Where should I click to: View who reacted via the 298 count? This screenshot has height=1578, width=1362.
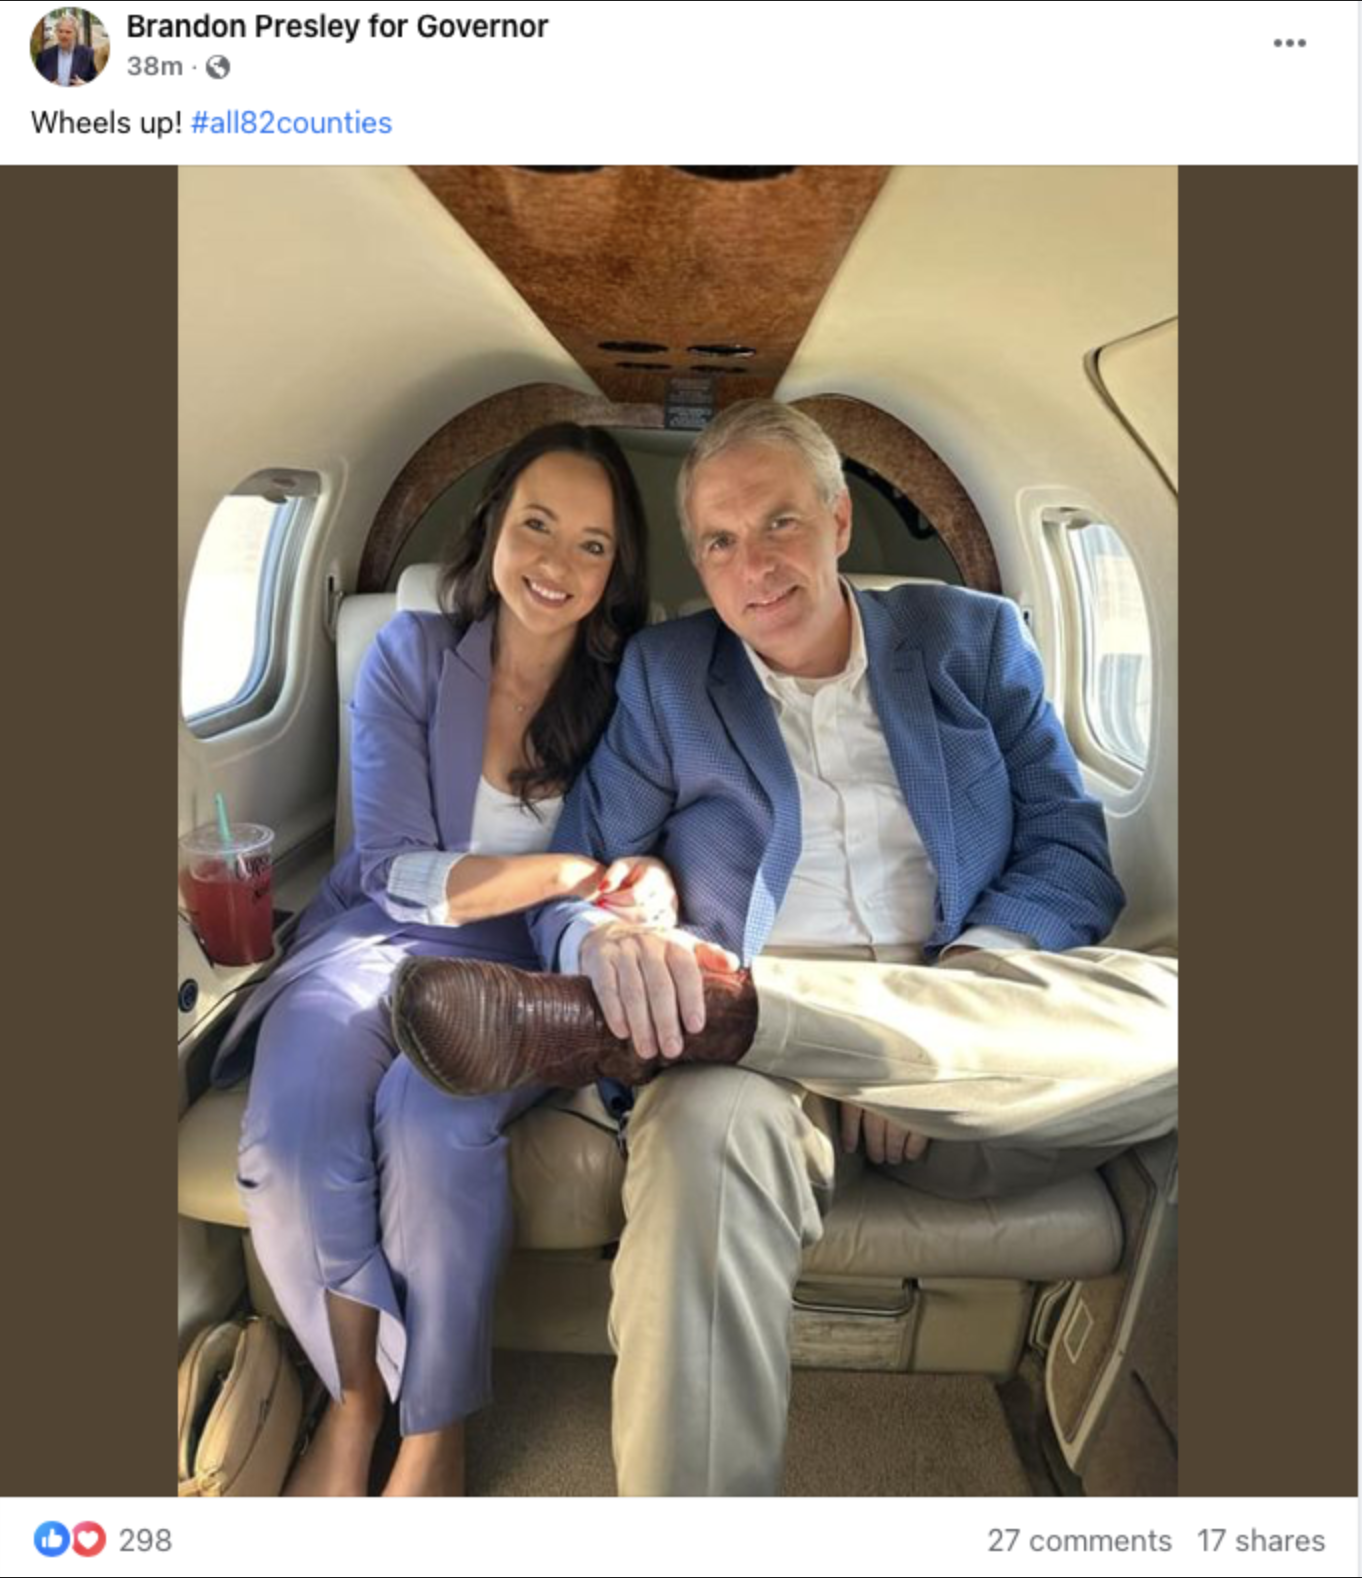145,1540
